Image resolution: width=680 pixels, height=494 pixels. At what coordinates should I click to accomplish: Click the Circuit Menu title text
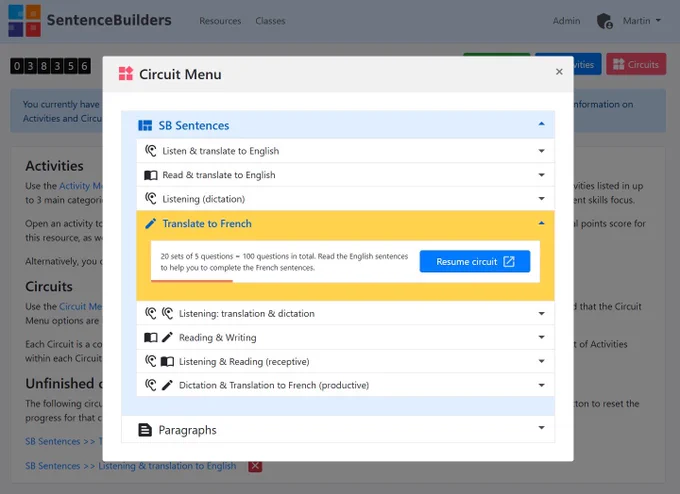tap(180, 74)
